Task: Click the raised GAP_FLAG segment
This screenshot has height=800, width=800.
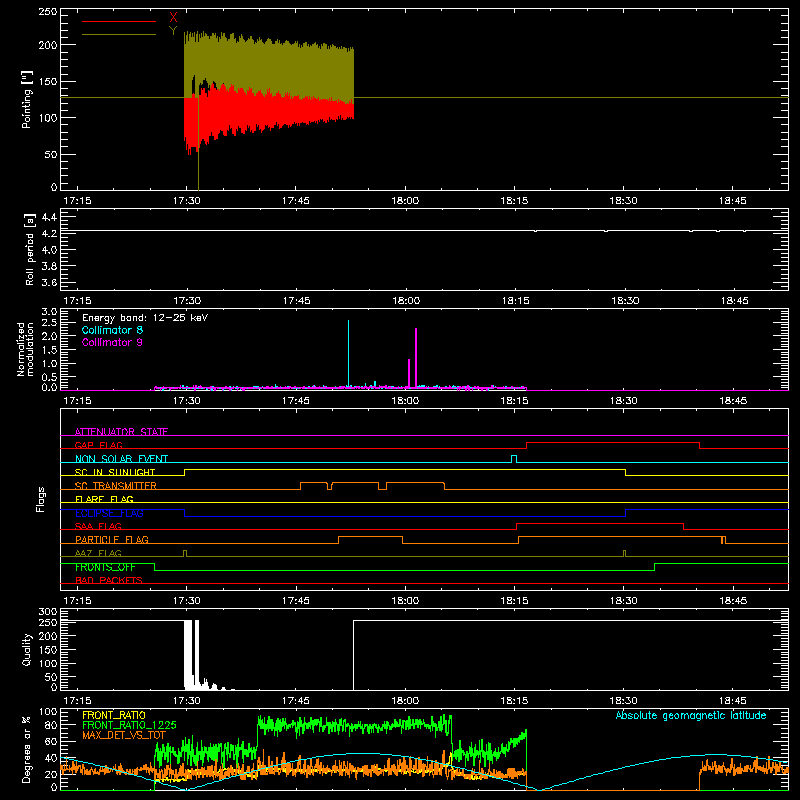Action: click(613, 443)
